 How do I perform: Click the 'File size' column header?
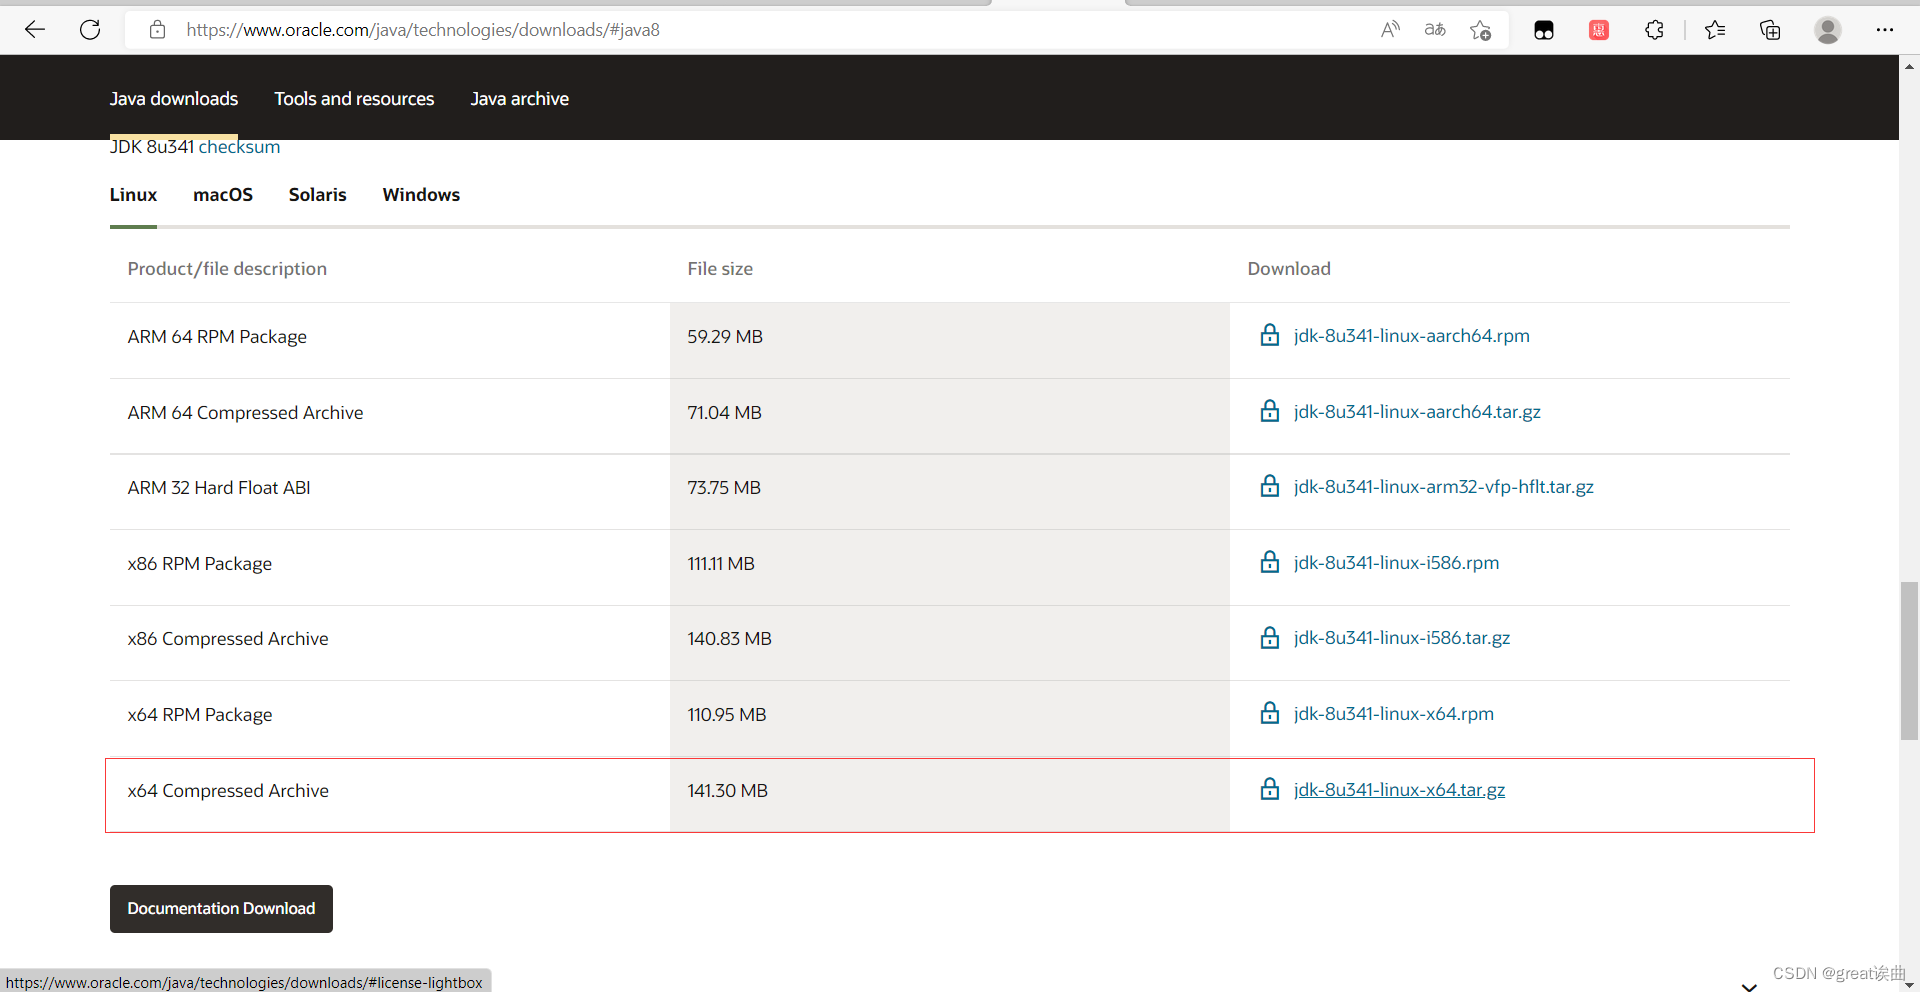pyautogui.click(x=720, y=269)
